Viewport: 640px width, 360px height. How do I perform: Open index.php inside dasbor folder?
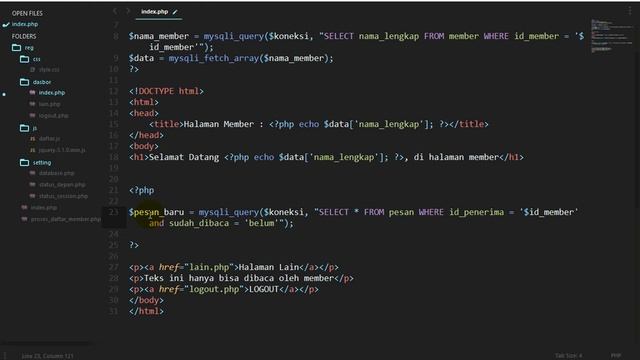coord(52,93)
